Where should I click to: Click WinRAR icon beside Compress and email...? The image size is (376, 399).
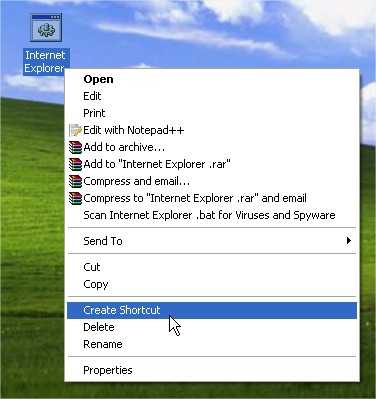click(x=75, y=181)
